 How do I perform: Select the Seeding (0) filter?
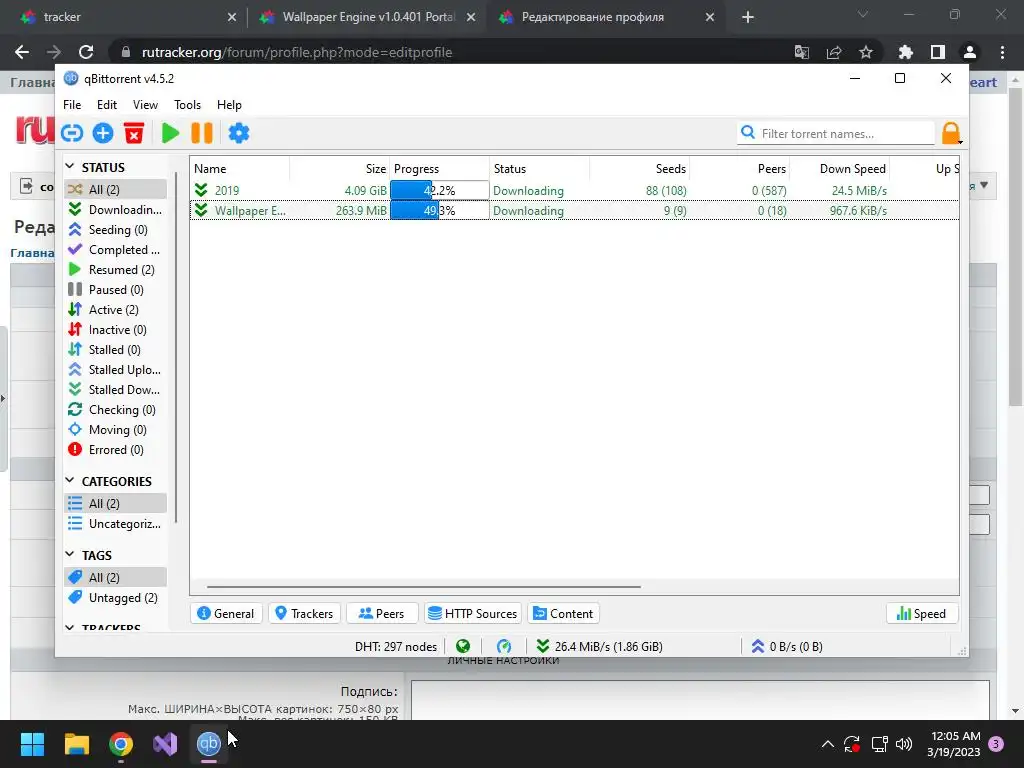click(116, 230)
